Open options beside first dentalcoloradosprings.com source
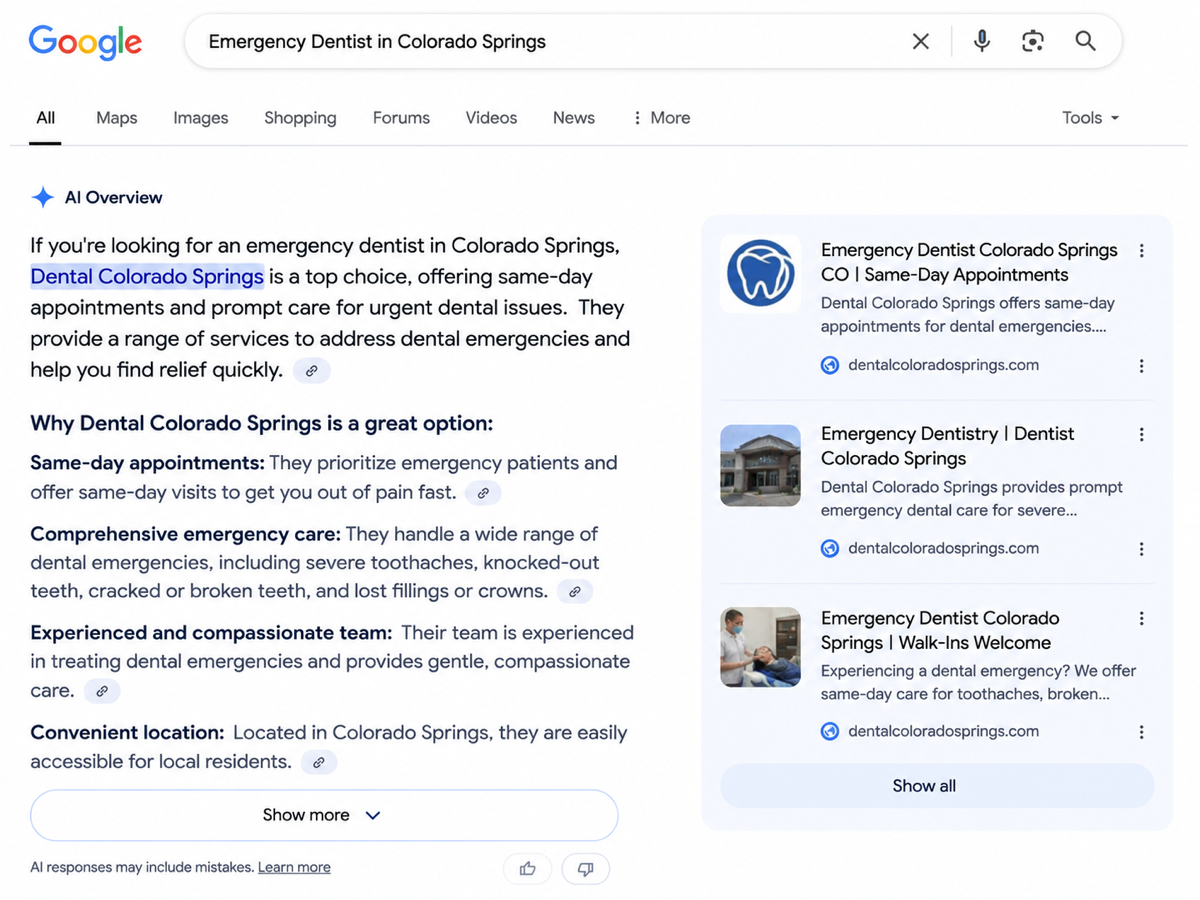This screenshot has width=1200, height=900. point(1141,366)
